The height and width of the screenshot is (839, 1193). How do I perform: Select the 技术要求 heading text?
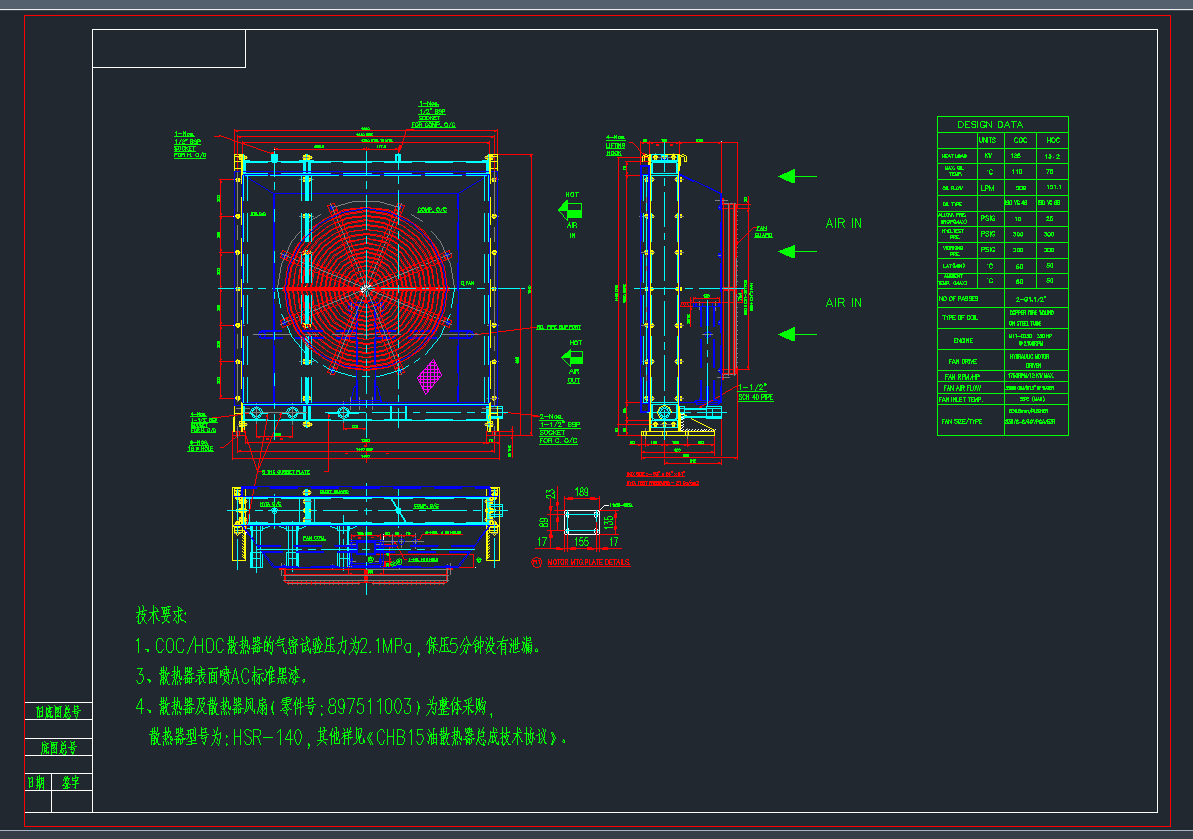161,614
